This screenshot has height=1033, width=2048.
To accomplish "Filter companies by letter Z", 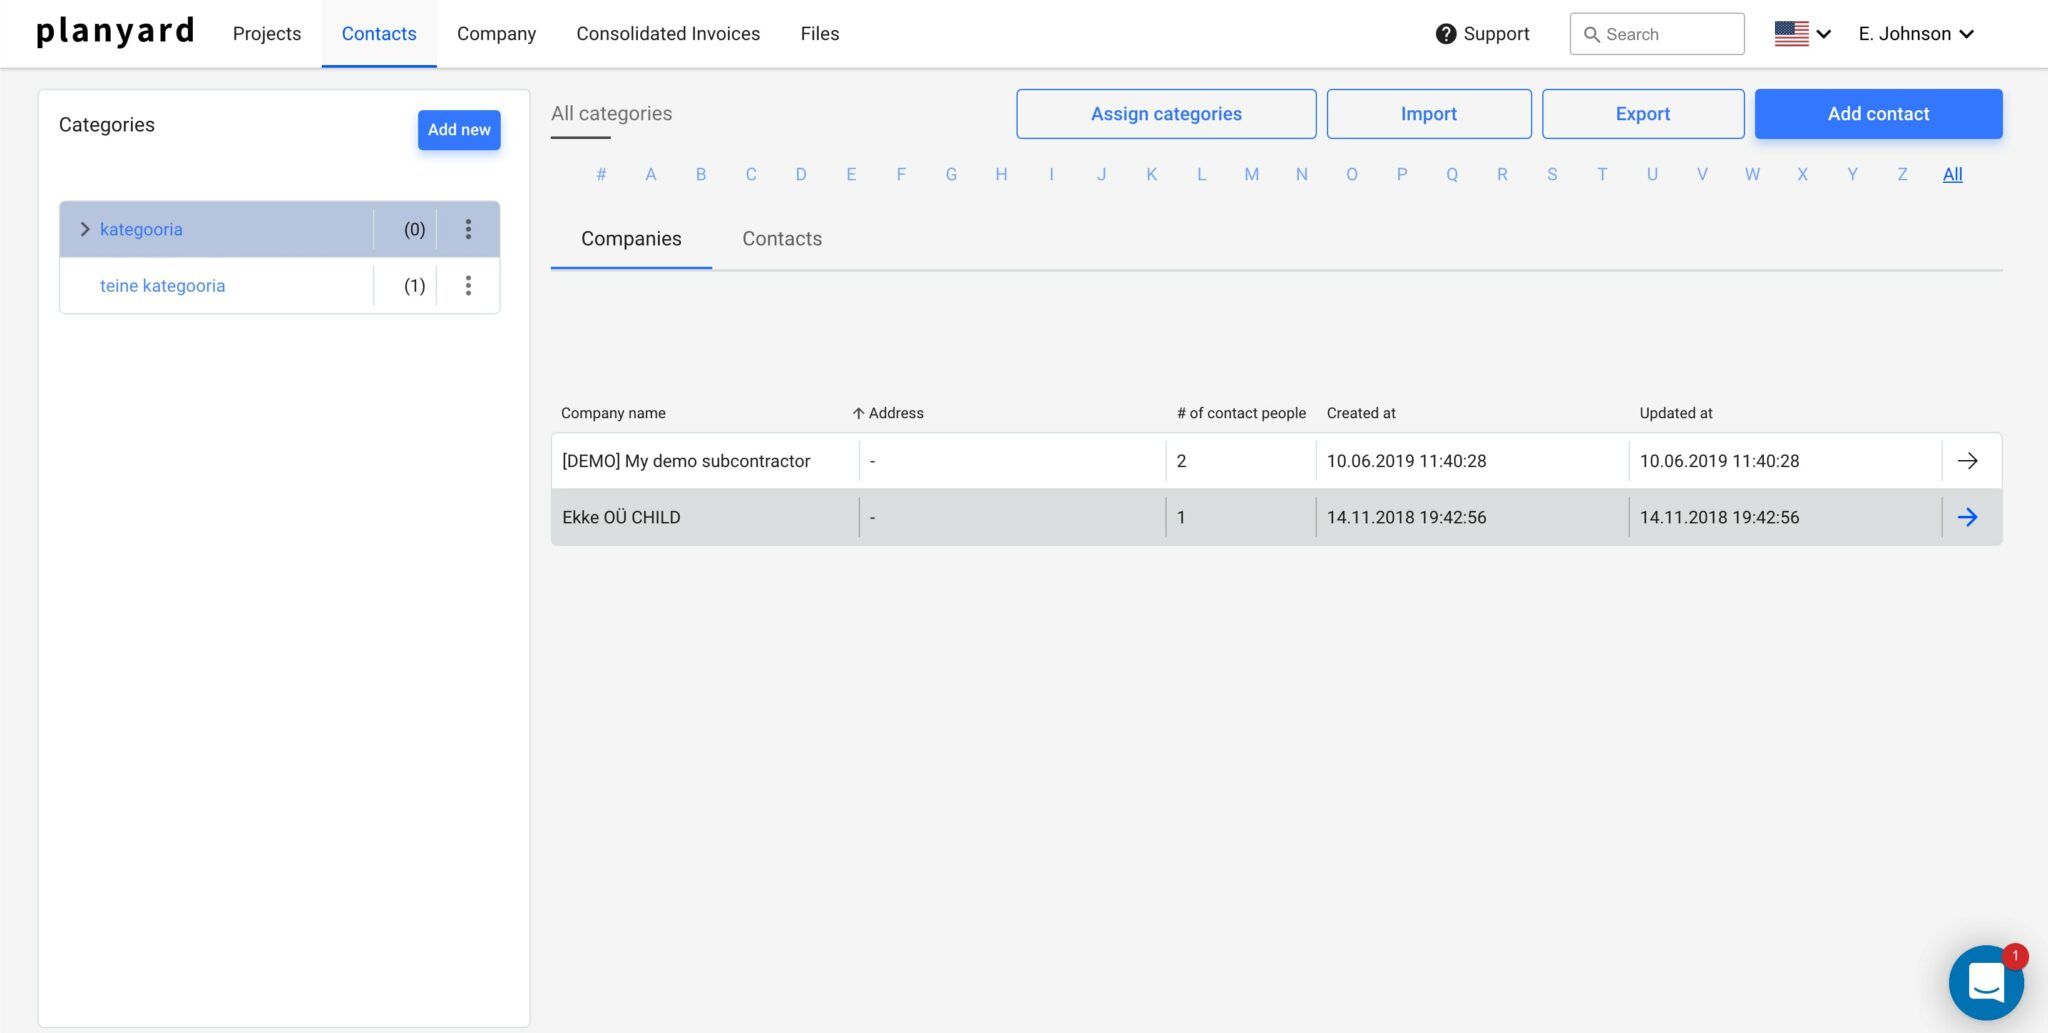I will (1902, 174).
